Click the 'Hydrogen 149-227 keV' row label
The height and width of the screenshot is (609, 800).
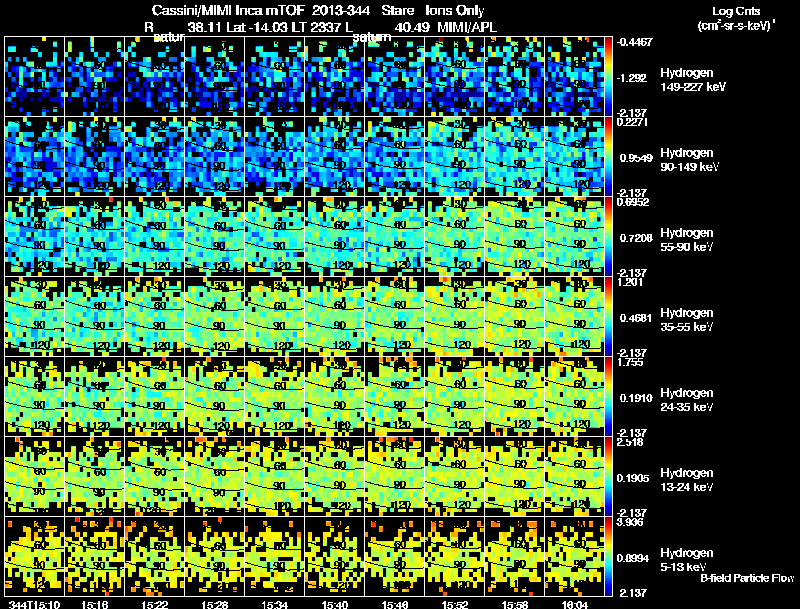692,80
